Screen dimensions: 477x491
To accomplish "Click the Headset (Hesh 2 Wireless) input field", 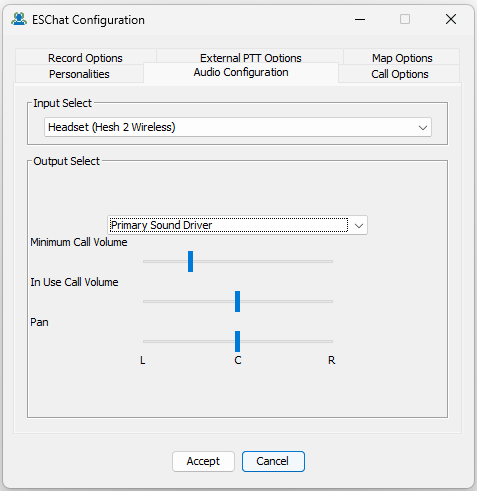I will [238, 127].
